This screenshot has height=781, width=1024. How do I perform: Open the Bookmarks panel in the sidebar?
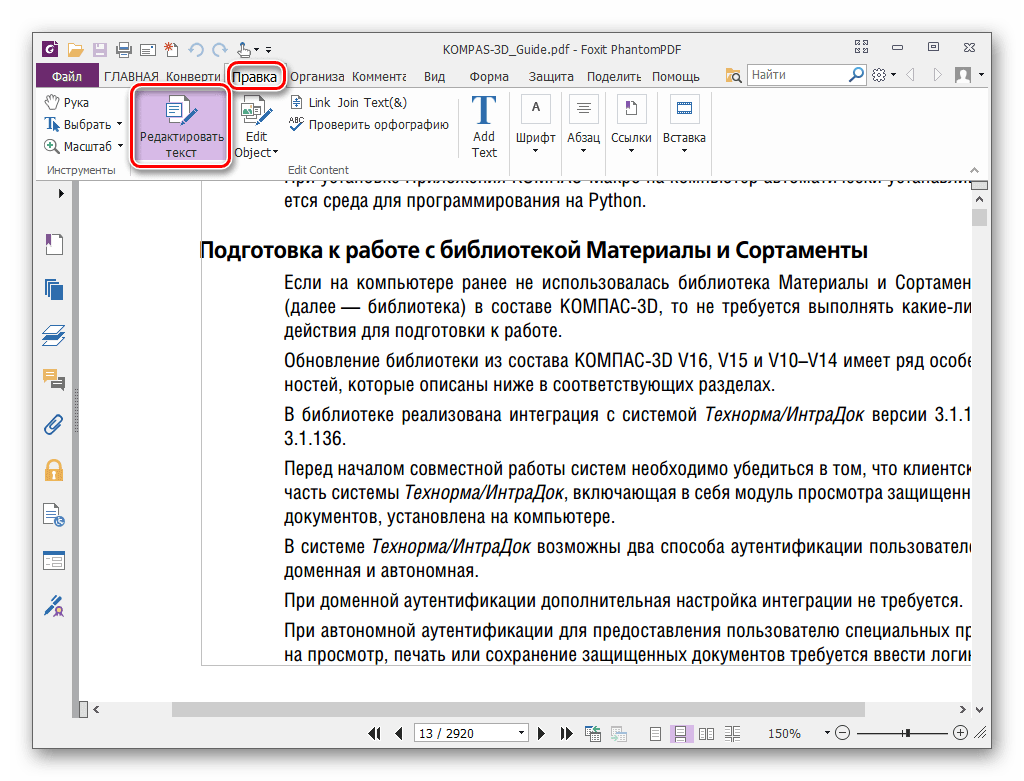[x=53, y=243]
